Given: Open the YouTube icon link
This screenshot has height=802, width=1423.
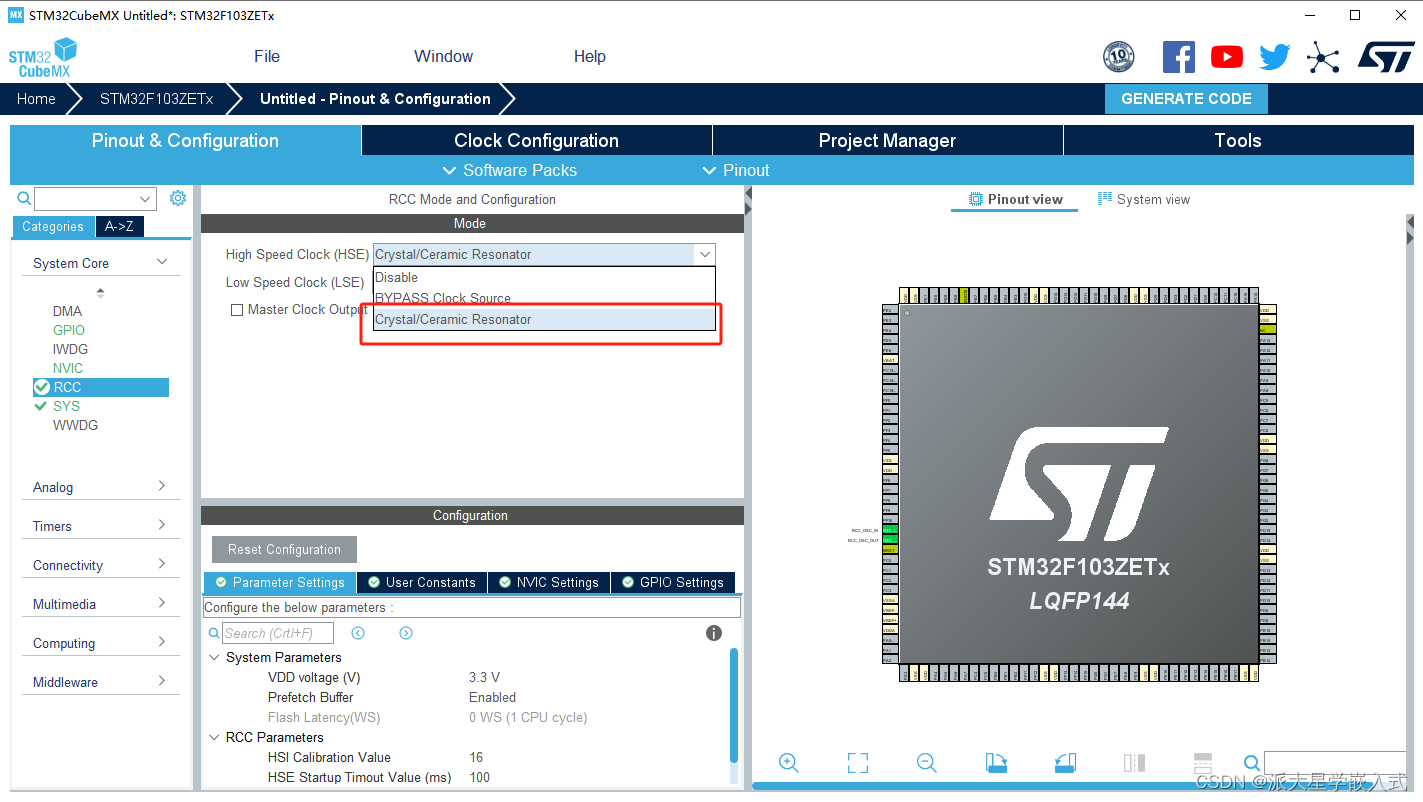Looking at the screenshot, I should (x=1227, y=57).
